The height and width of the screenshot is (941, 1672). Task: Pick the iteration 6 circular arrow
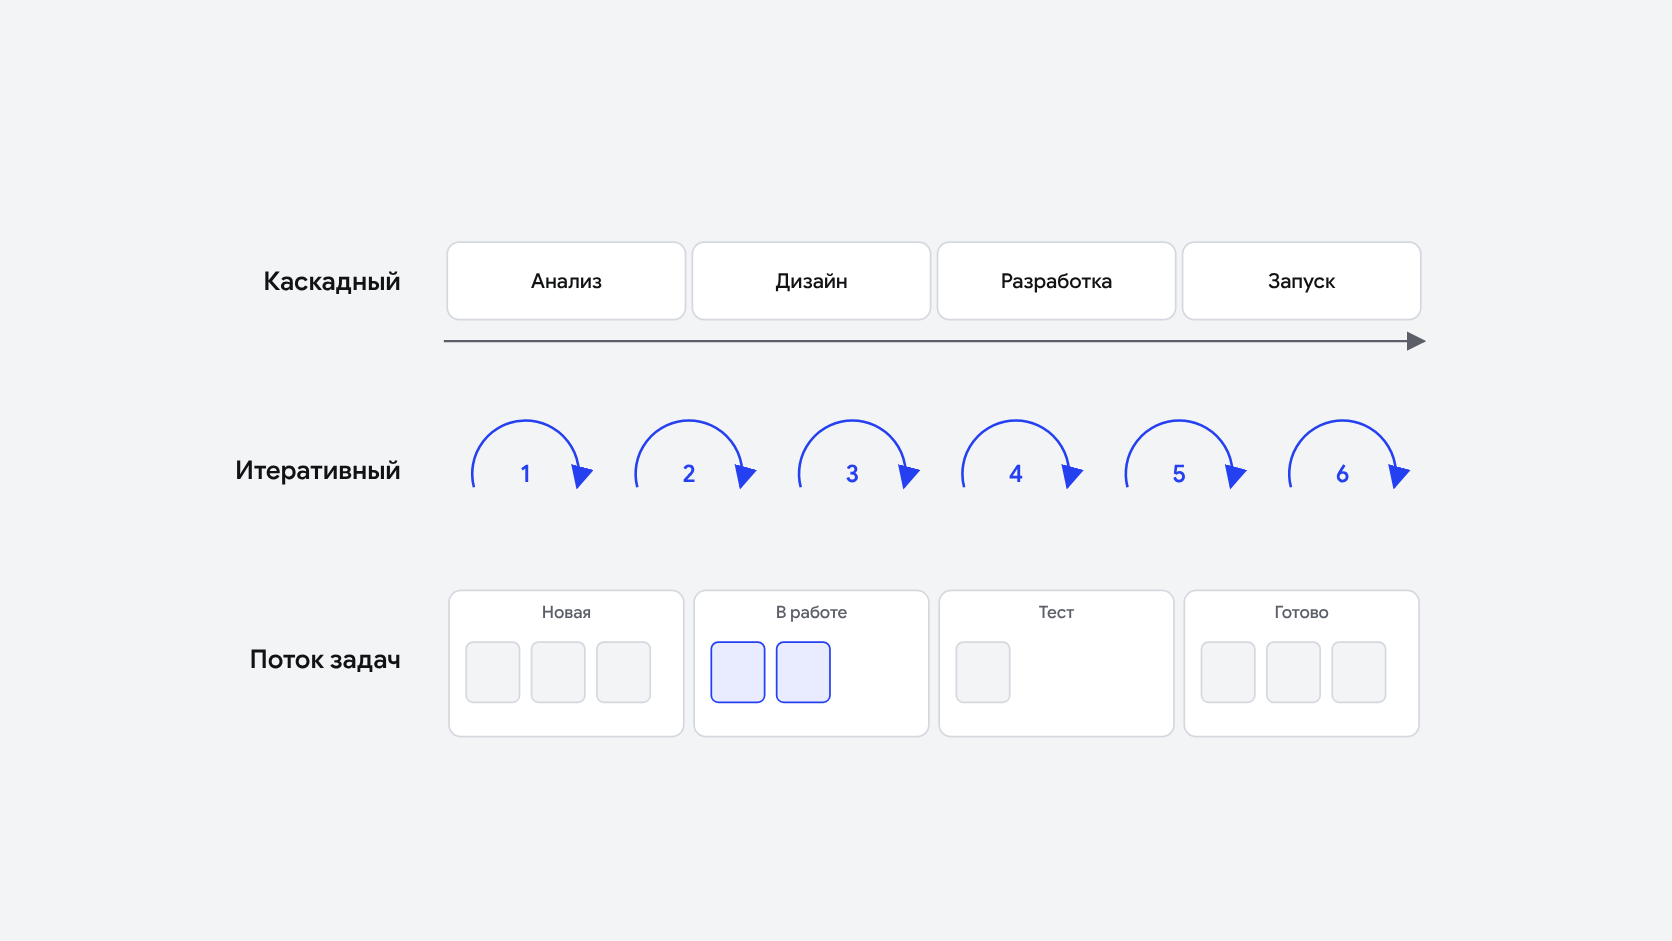click(x=1349, y=455)
